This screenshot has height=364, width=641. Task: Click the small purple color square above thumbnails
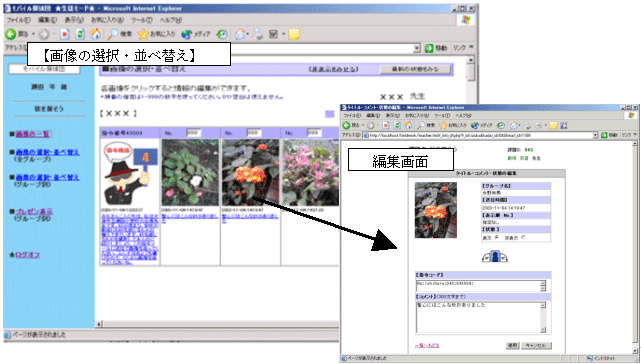click(x=329, y=114)
